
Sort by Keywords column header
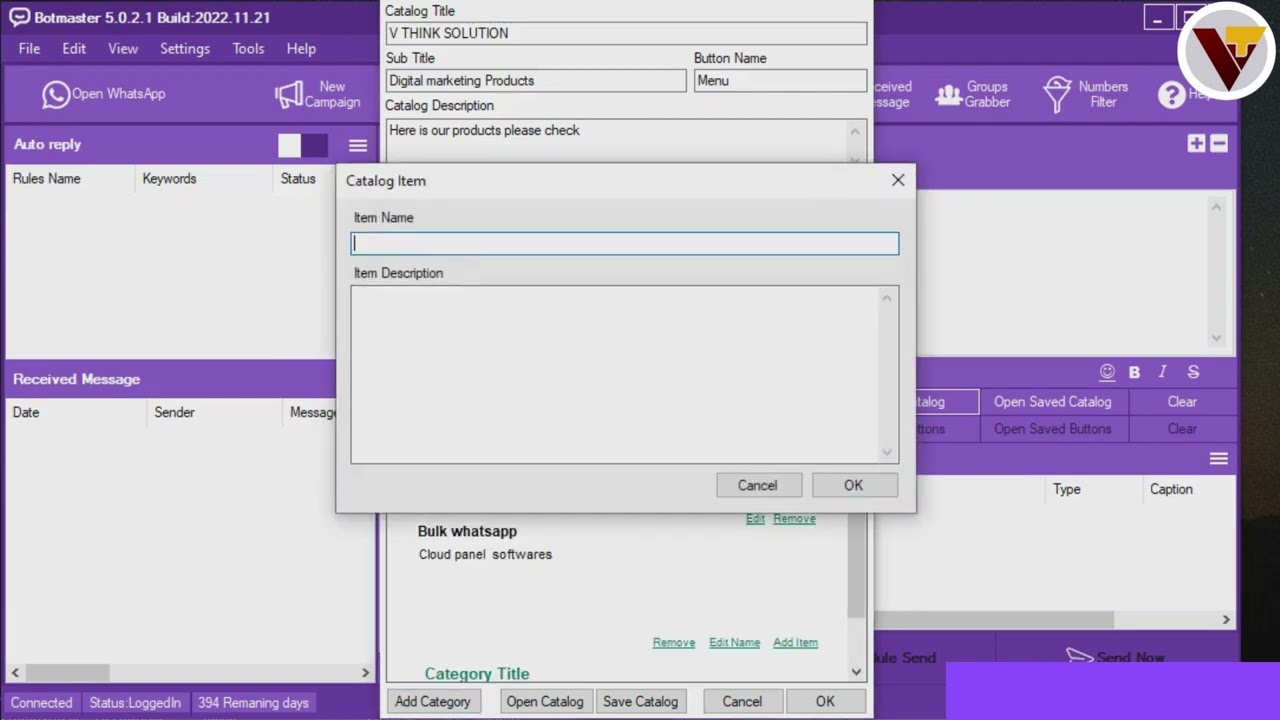click(170, 179)
